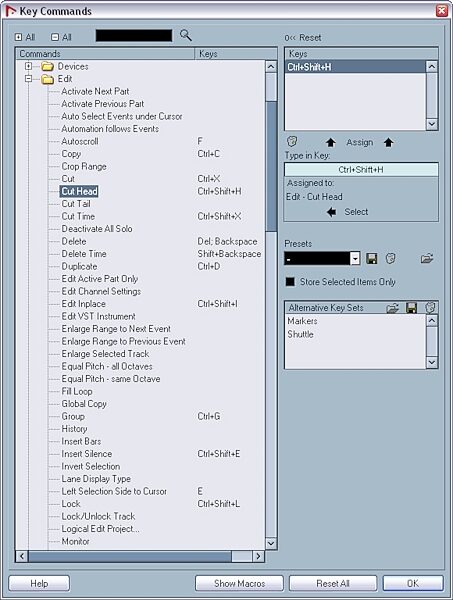453x600 pixels.
Task: Click the Commands column header
Action: (x=105, y=54)
